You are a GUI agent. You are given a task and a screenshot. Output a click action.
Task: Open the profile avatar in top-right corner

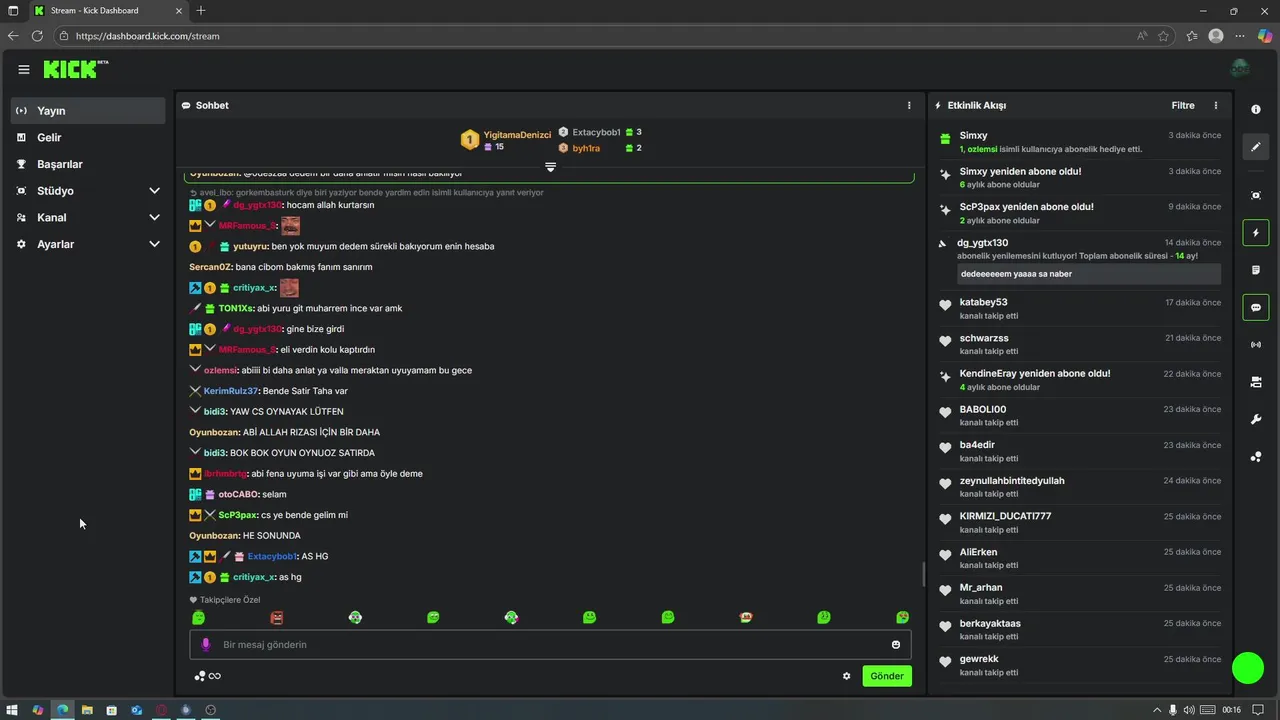(x=1240, y=69)
